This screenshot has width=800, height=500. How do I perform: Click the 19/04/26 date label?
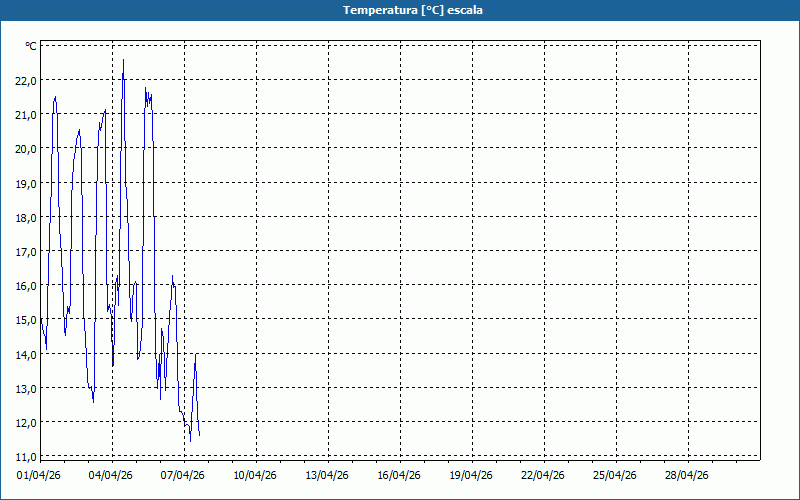[471, 476]
